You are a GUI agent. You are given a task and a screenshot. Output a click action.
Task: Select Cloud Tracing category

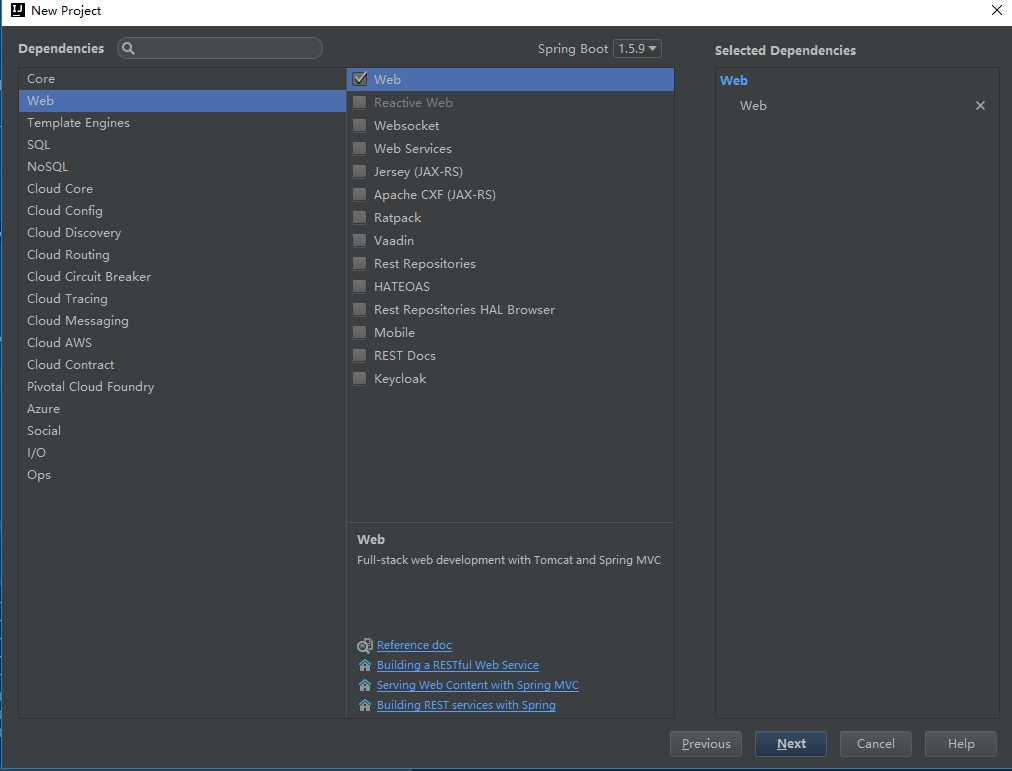182,298
